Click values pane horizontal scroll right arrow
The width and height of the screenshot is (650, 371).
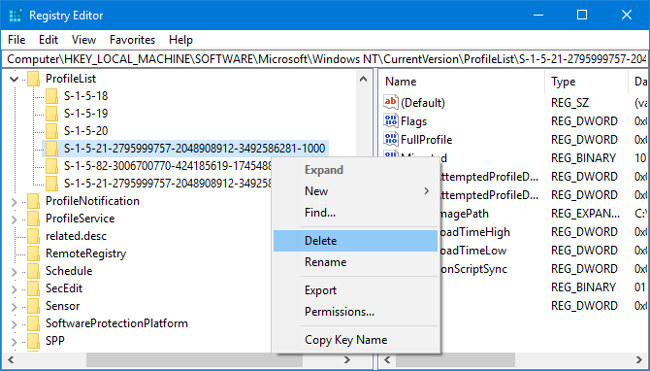pyautogui.click(x=639, y=360)
